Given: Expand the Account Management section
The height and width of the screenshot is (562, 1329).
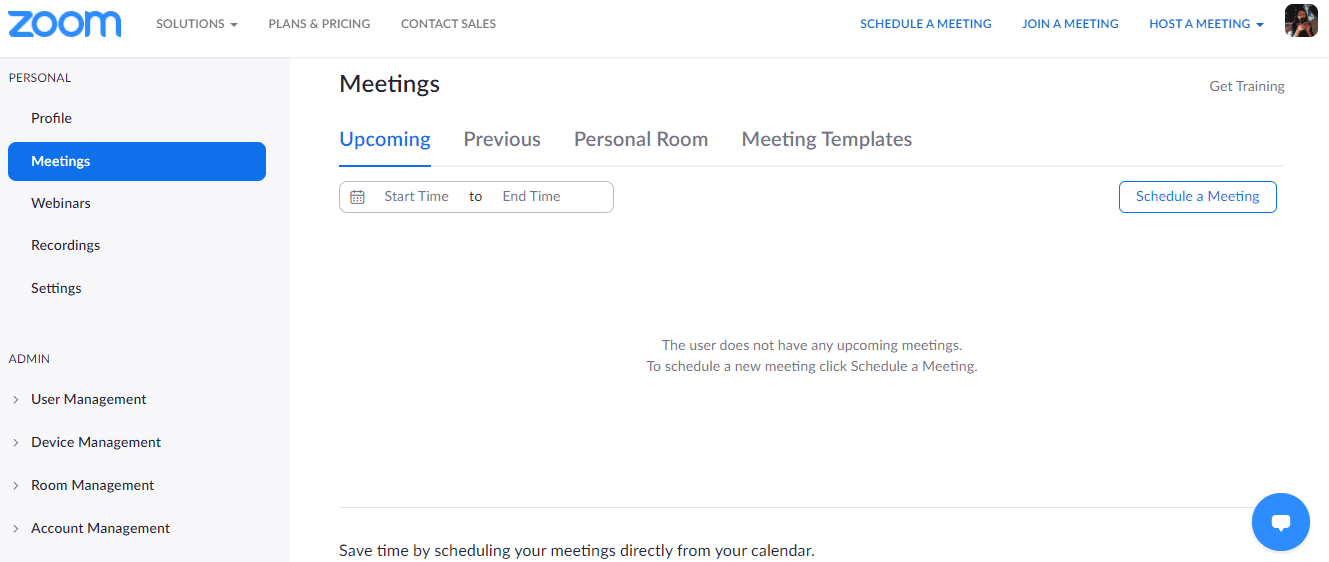Looking at the screenshot, I should [100, 528].
